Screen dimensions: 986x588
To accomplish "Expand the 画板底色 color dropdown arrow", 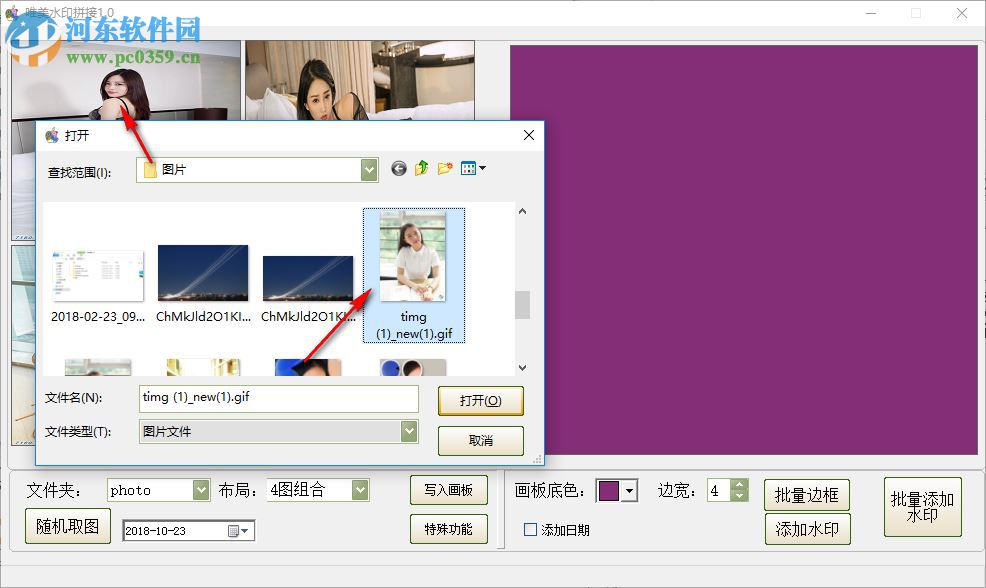I will coord(629,491).
